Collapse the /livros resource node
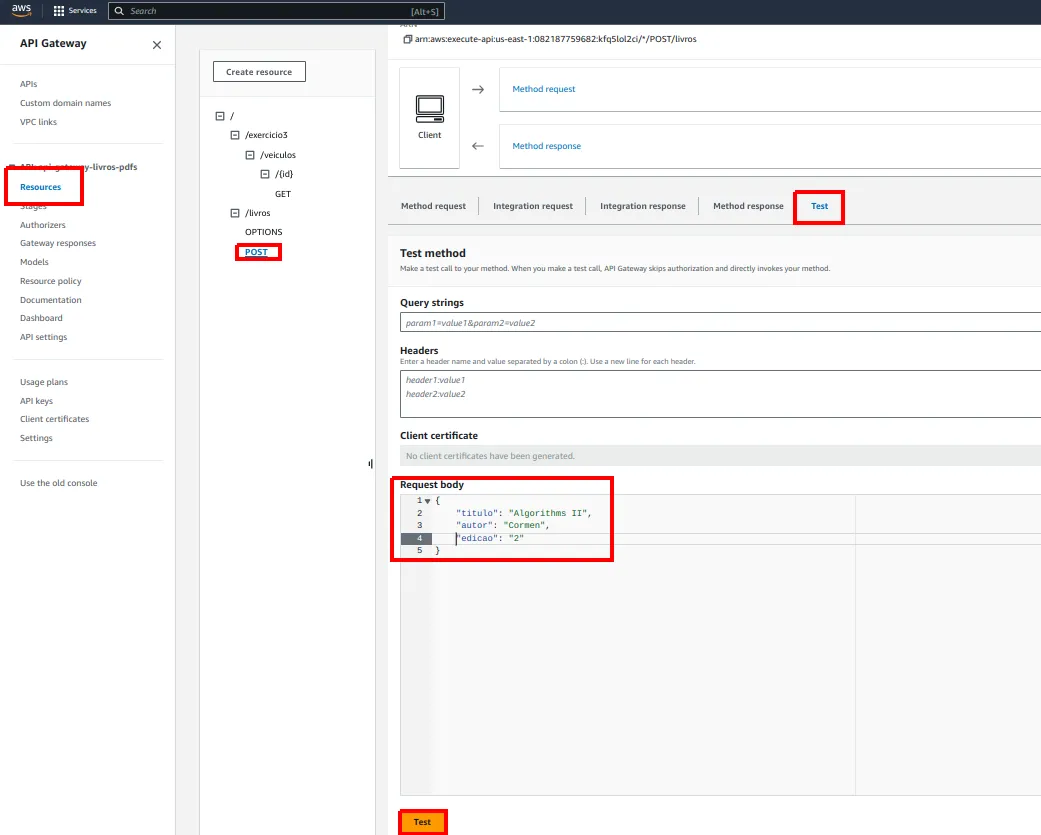This screenshot has width=1041, height=835. coord(234,213)
